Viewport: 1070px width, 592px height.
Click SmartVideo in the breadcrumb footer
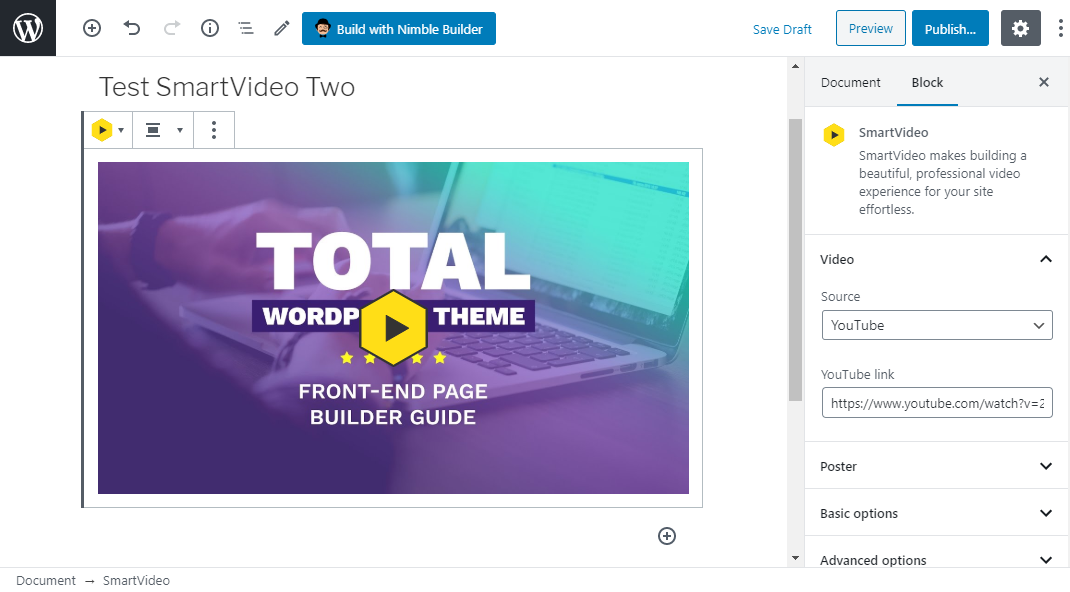136,580
